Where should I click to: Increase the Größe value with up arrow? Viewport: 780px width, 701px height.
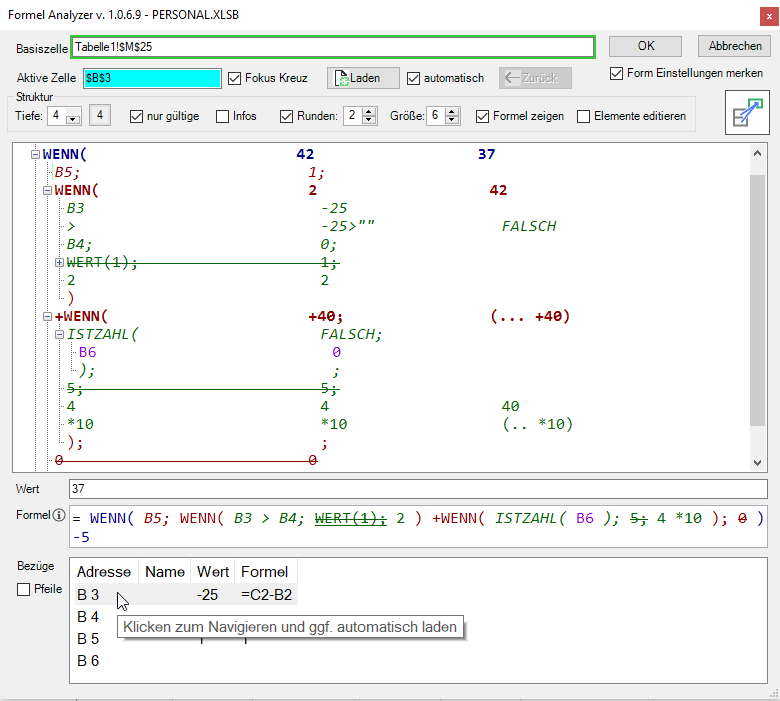point(452,111)
